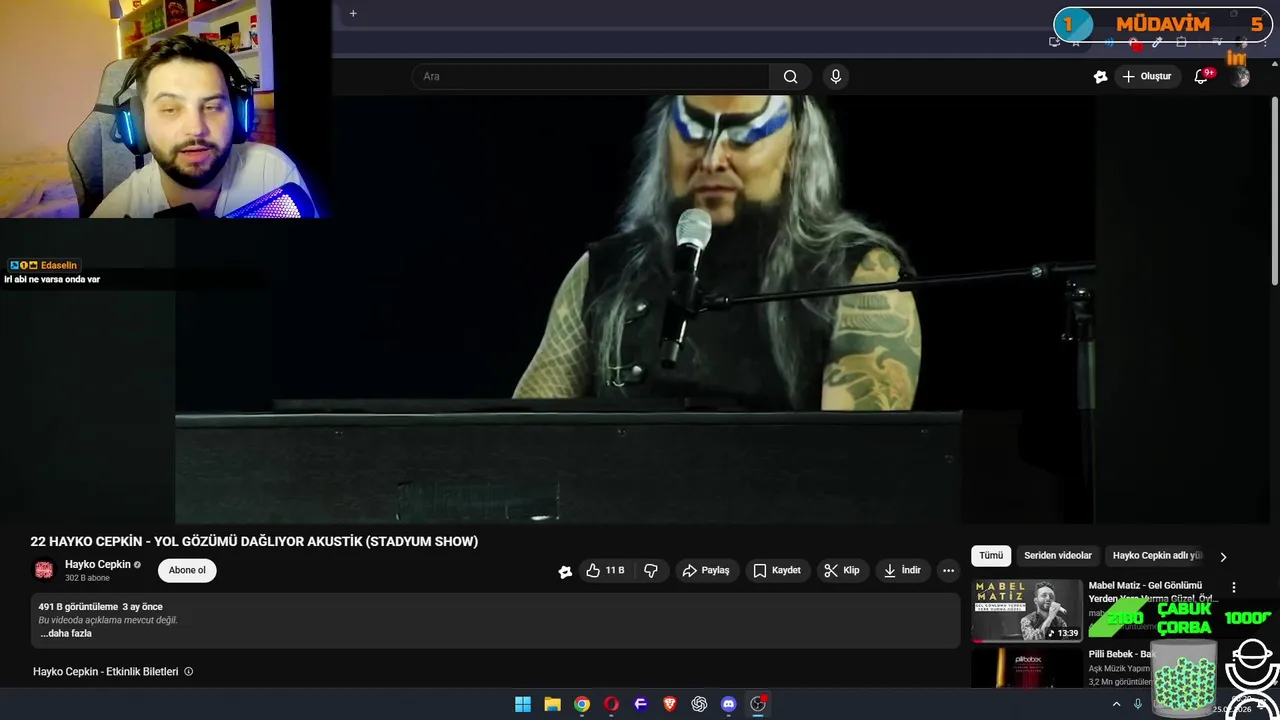Open the YouTube account avatar menu
This screenshot has height=720, width=1280.
pyautogui.click(x=1241, y=77)
